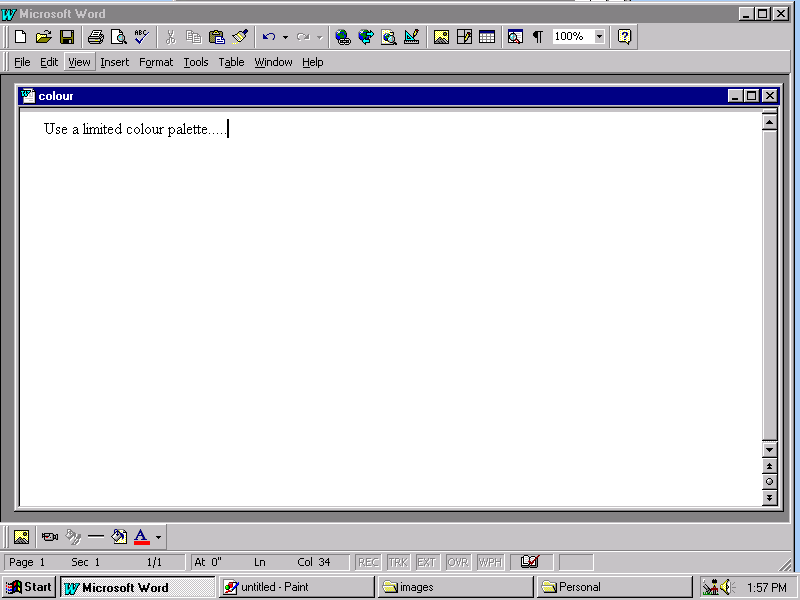The width and height of the screenshot is (800, 600).
Task: Toggle EXT extend selection indicator
Action: (427, 562)
